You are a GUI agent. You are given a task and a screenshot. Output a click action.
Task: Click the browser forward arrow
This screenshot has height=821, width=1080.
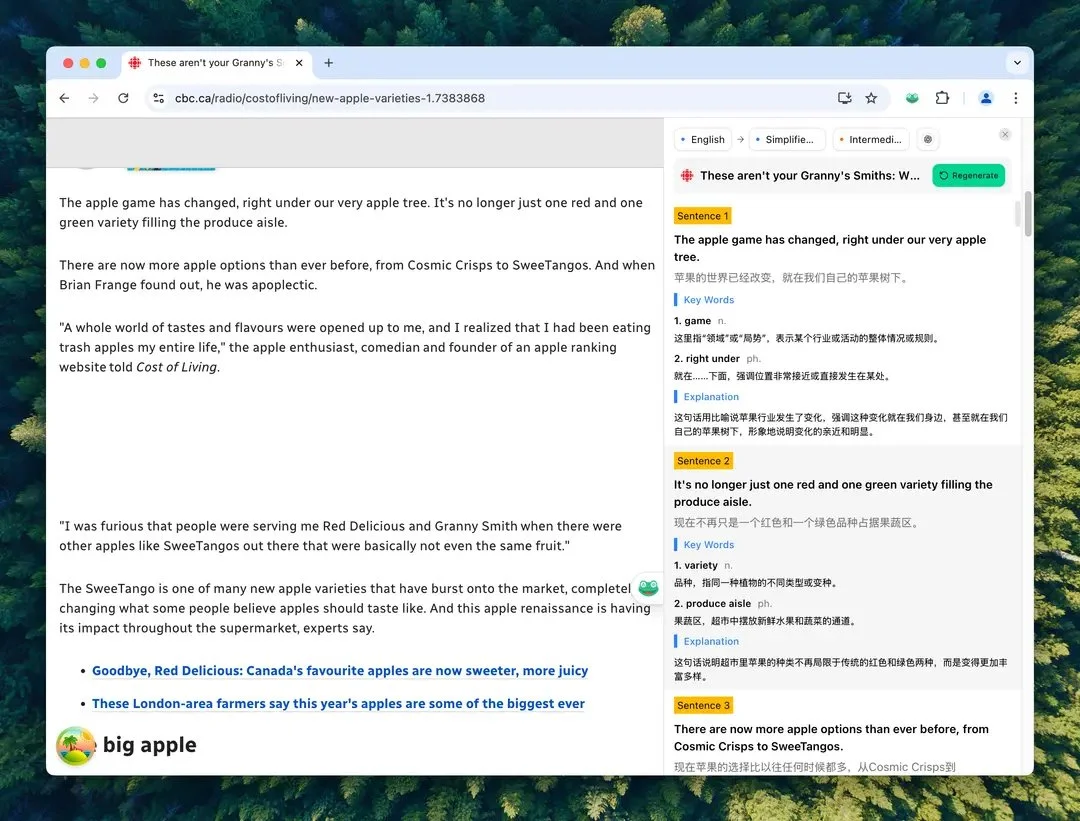pyautogui.click(x=94, y=98)
